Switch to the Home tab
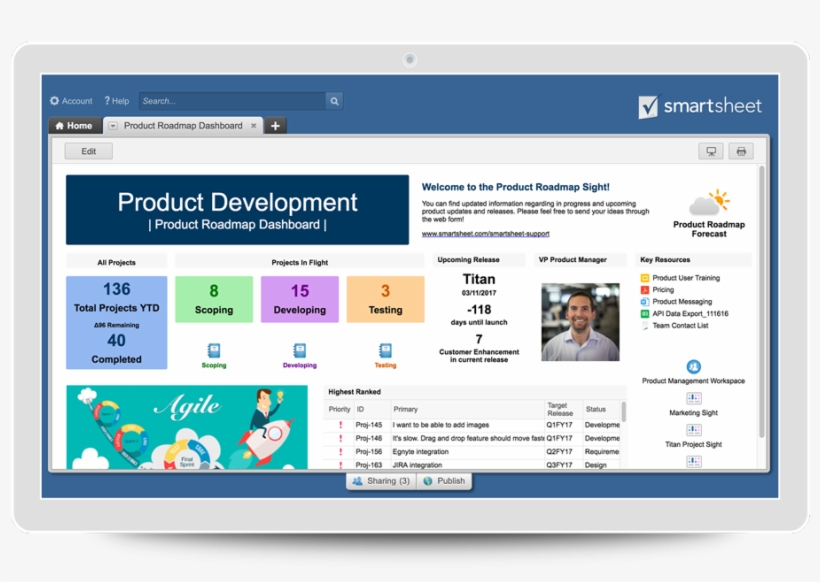This screenshot has height=582, width=820. [74, 125]
